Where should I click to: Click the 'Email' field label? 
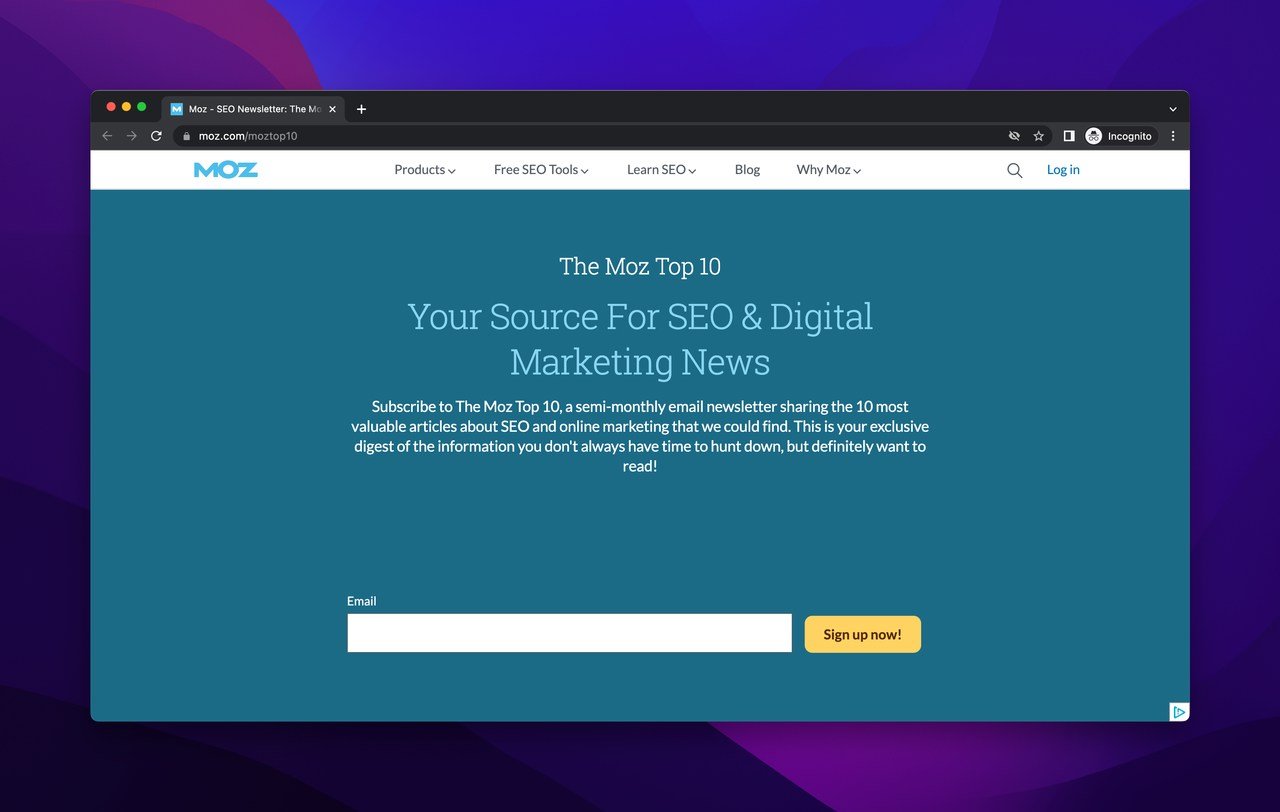pos(362,601)
